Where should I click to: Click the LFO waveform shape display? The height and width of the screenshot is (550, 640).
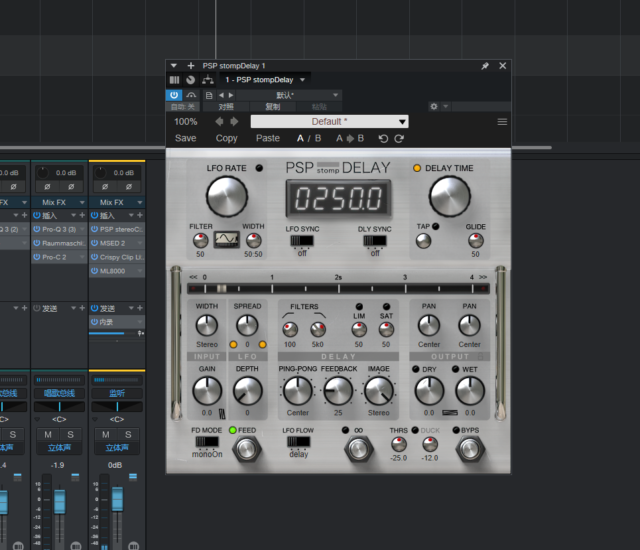tap(228, 240)
